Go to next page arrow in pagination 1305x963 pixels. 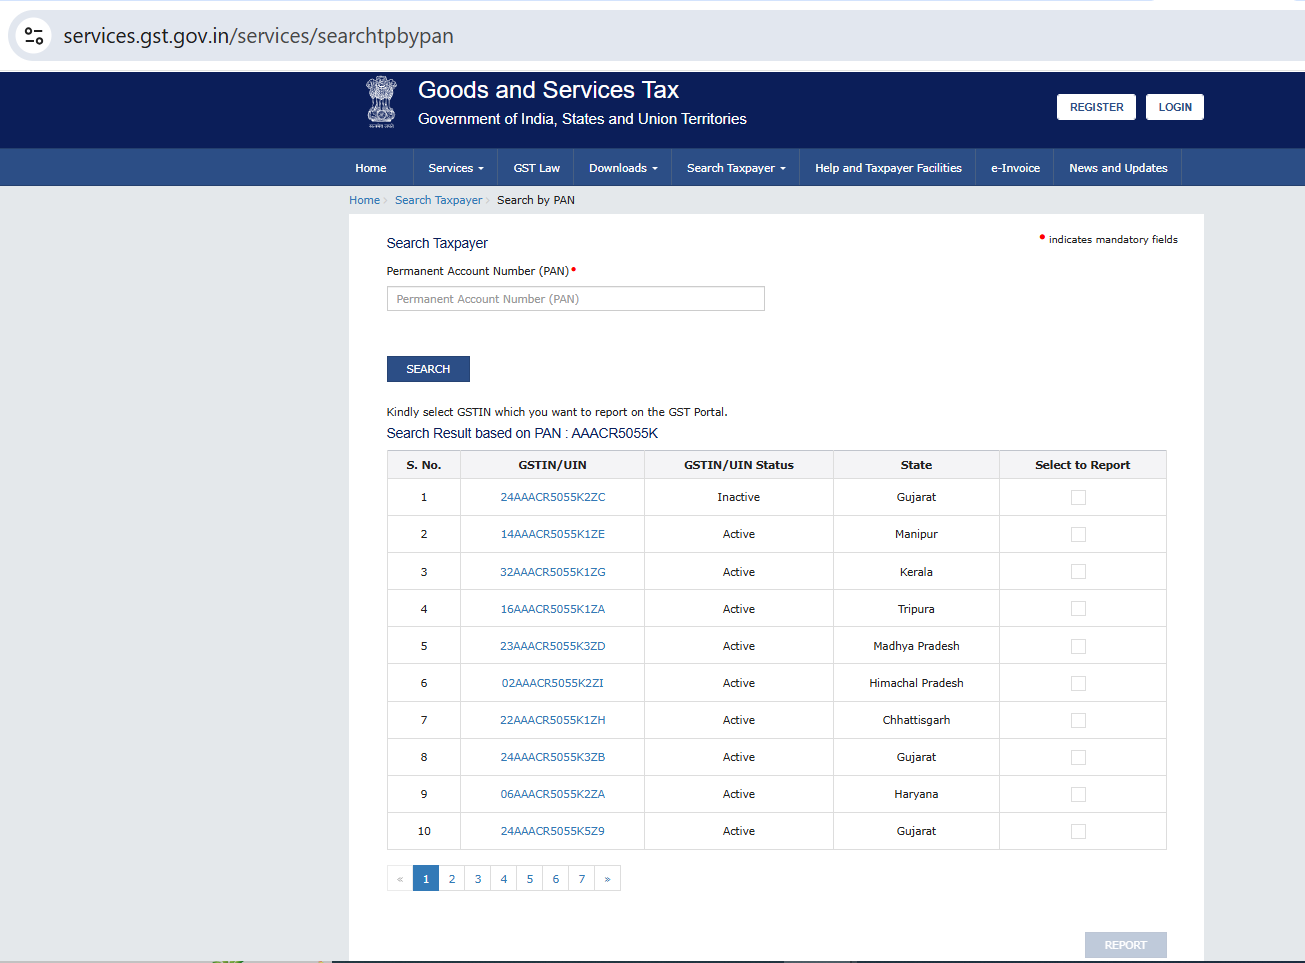[x=607, y=879]
